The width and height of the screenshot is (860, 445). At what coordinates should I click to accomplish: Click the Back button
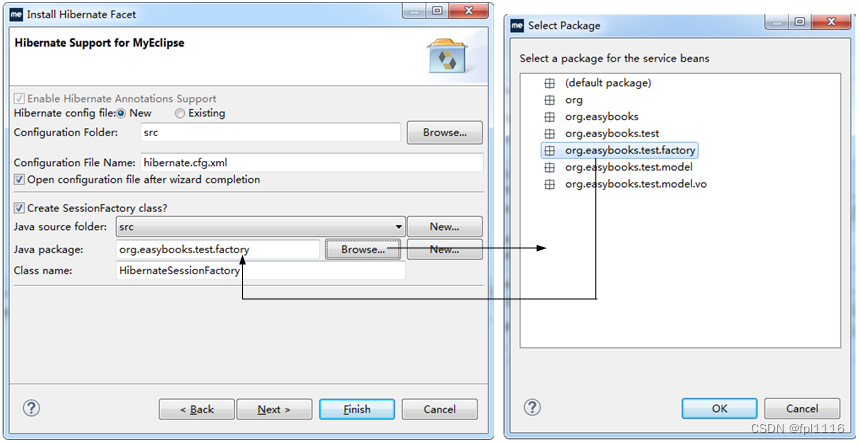[x=197, y=409]
